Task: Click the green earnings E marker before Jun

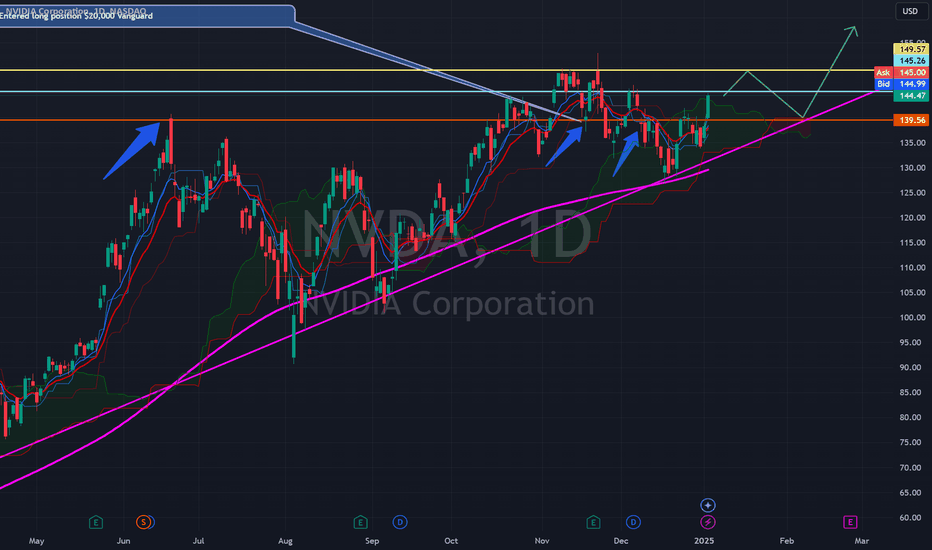Action: [x=96, y=523]
